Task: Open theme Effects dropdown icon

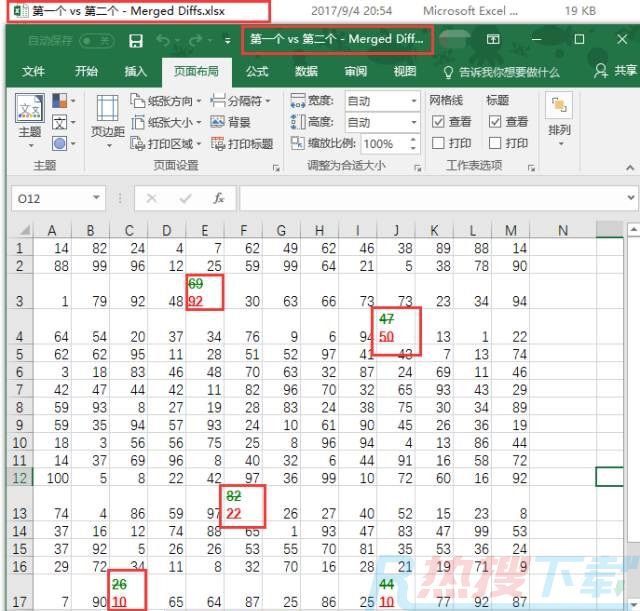Action: (x=64, y=144)
